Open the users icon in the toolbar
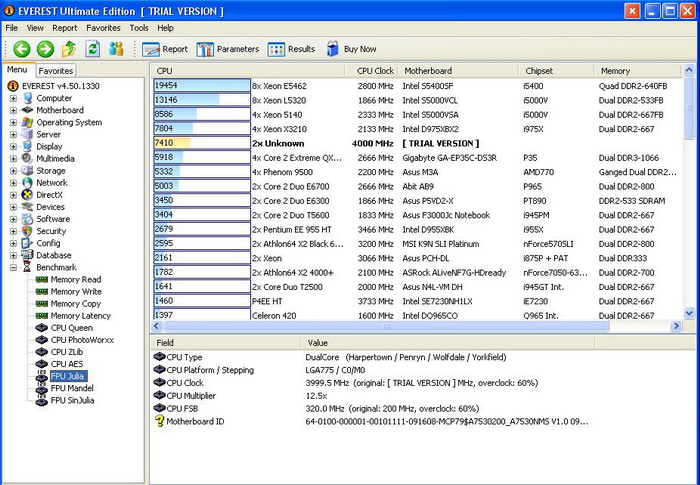This screenshot has width=700, height=485. 116,49
